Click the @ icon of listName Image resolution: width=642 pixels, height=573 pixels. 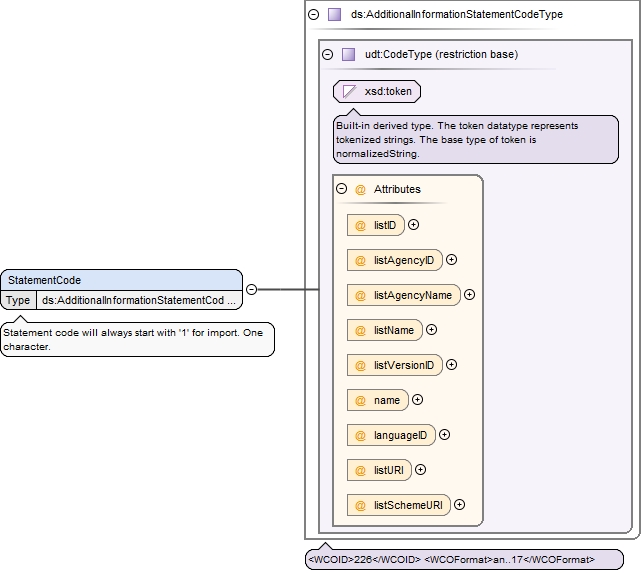[360, 331]
